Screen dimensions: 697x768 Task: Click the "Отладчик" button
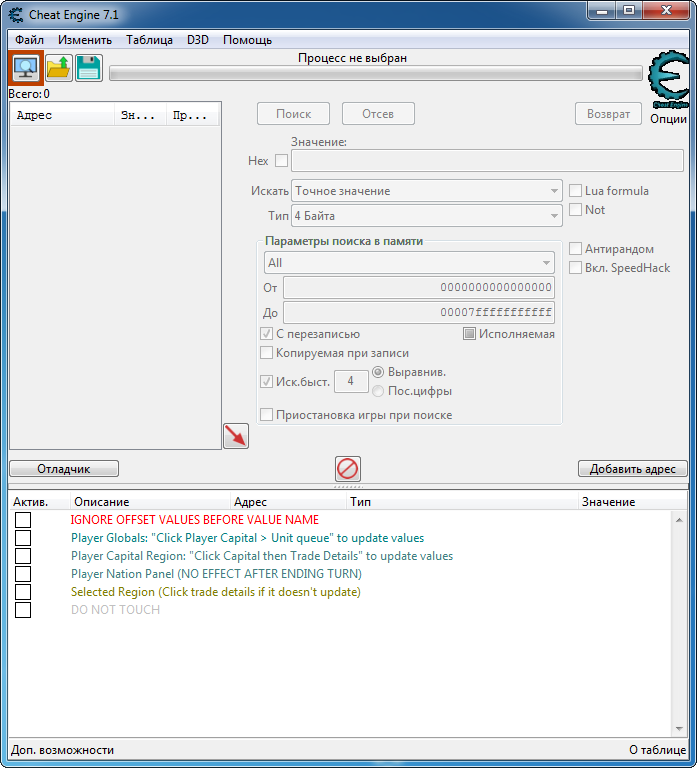click(64, 469)
